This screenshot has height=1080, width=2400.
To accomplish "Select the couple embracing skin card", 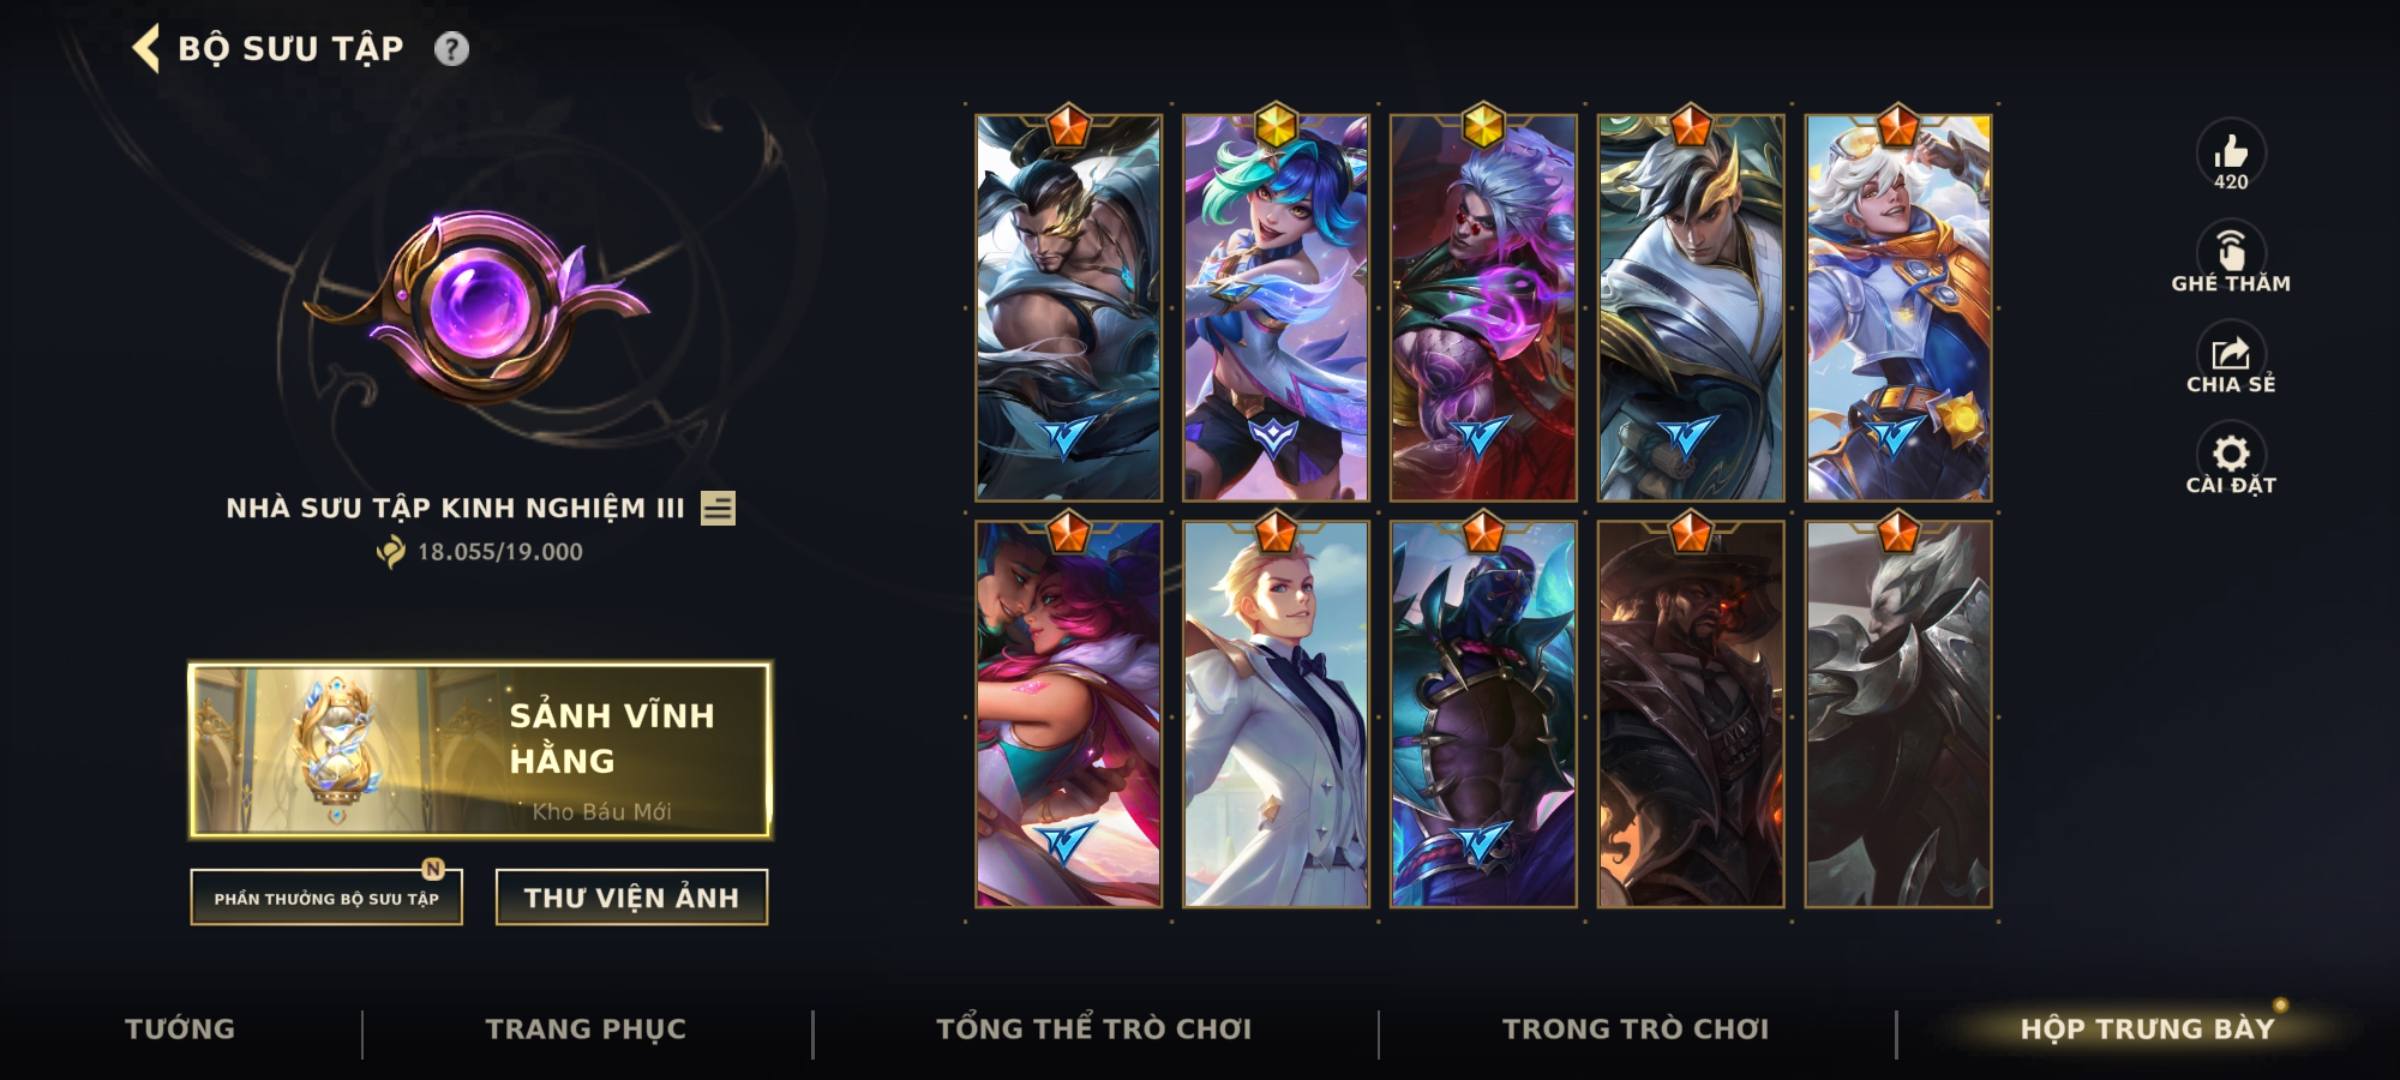I will coord(1068,713).
